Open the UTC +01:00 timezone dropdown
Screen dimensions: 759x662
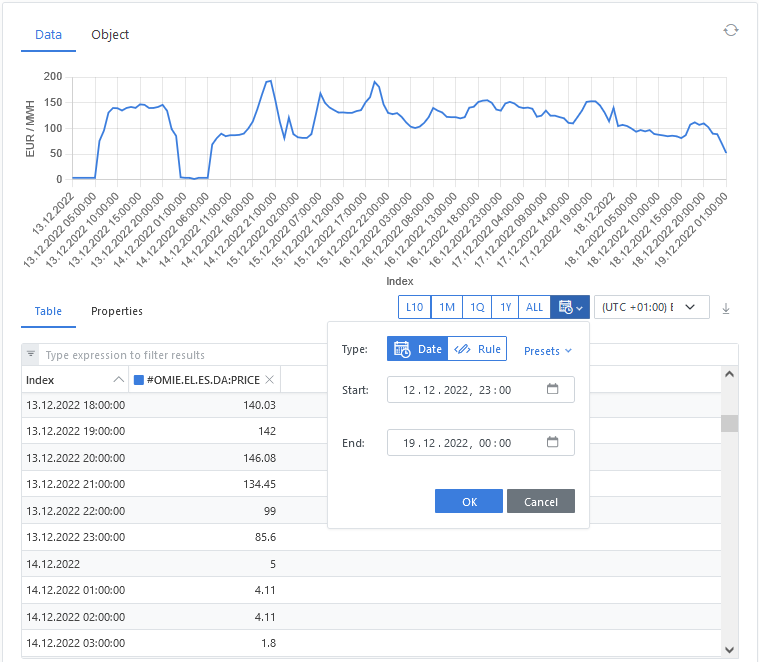click(x=651, y=307)
